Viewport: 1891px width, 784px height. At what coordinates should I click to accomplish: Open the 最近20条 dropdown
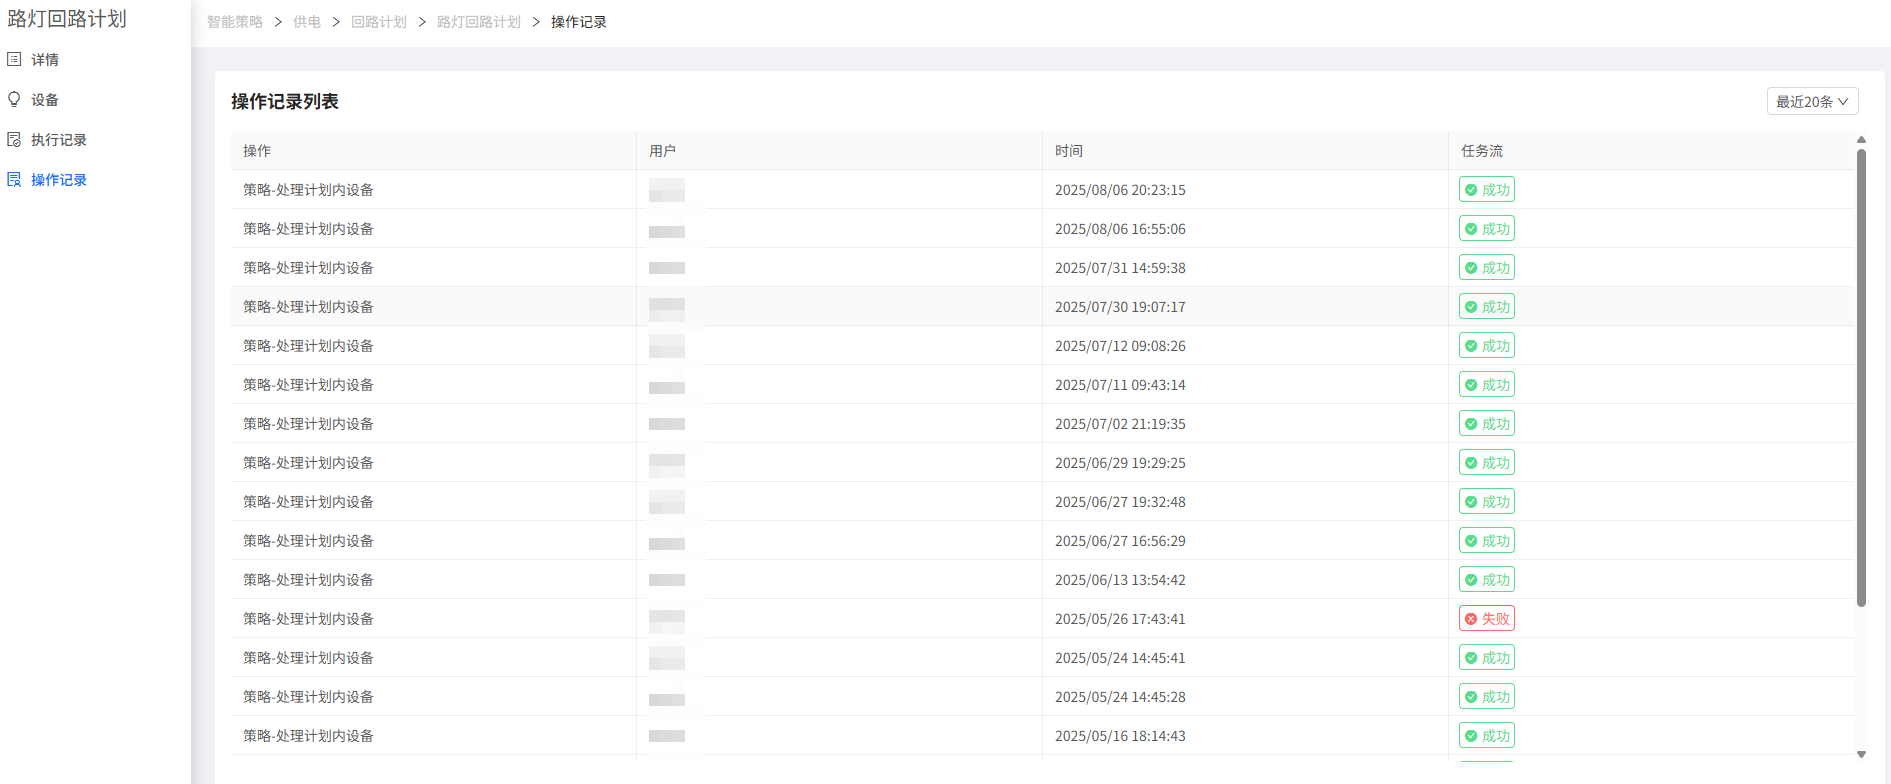coord(1812,101)
